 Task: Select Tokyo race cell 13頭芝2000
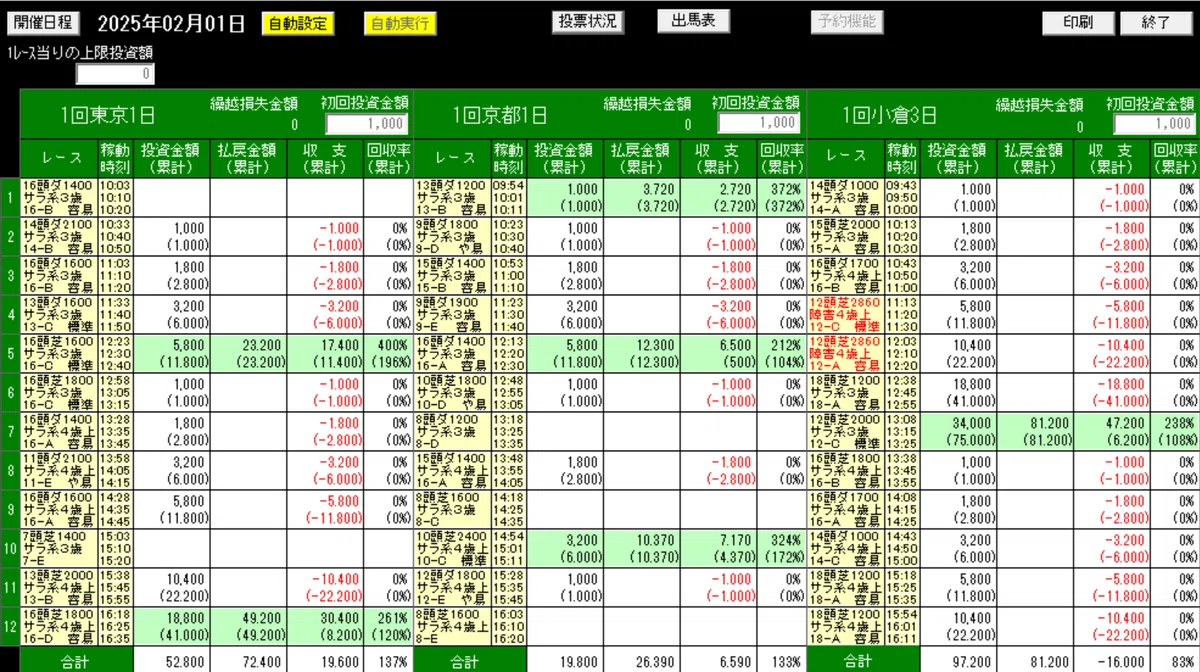point(58,587)
